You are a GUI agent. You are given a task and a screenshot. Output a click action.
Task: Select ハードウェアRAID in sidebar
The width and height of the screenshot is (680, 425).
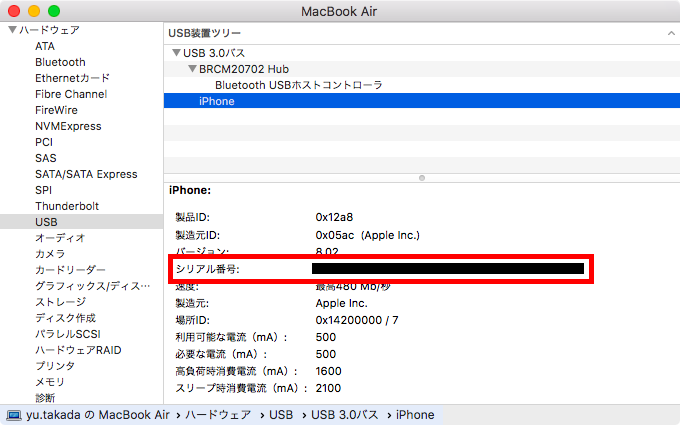point(78,350)
